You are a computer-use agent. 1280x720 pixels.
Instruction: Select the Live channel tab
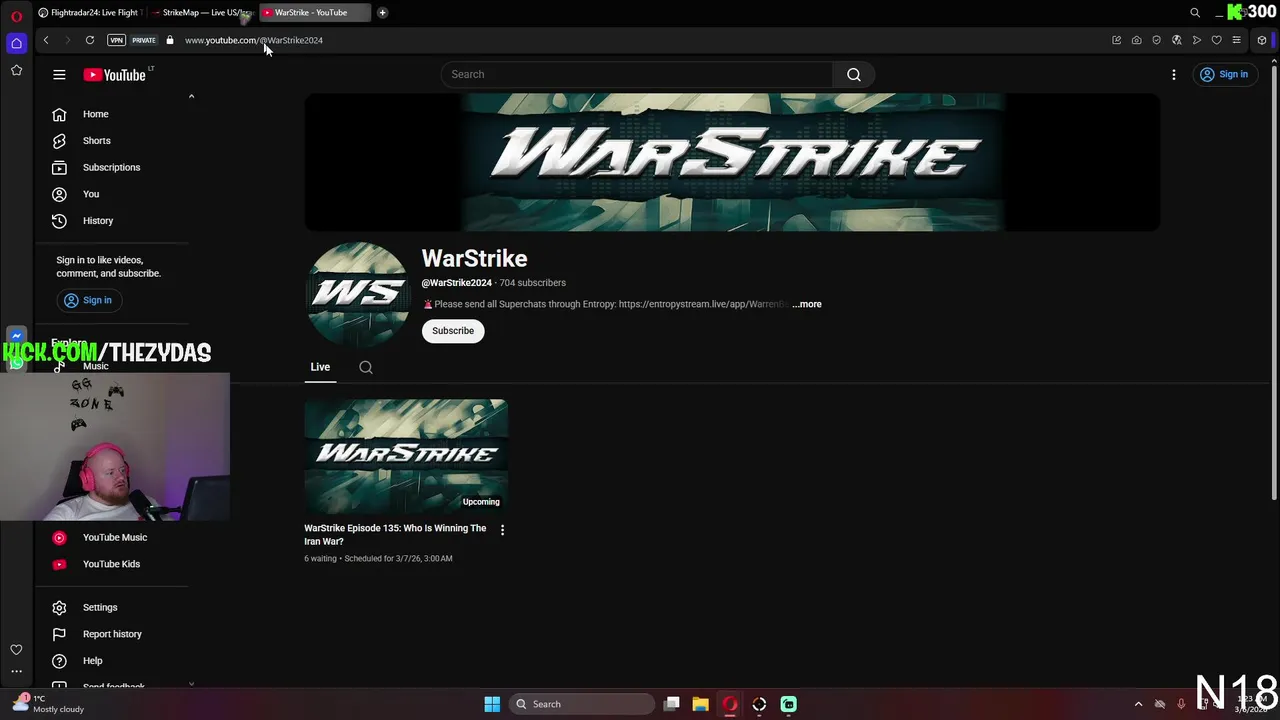[x=320, y=367]
